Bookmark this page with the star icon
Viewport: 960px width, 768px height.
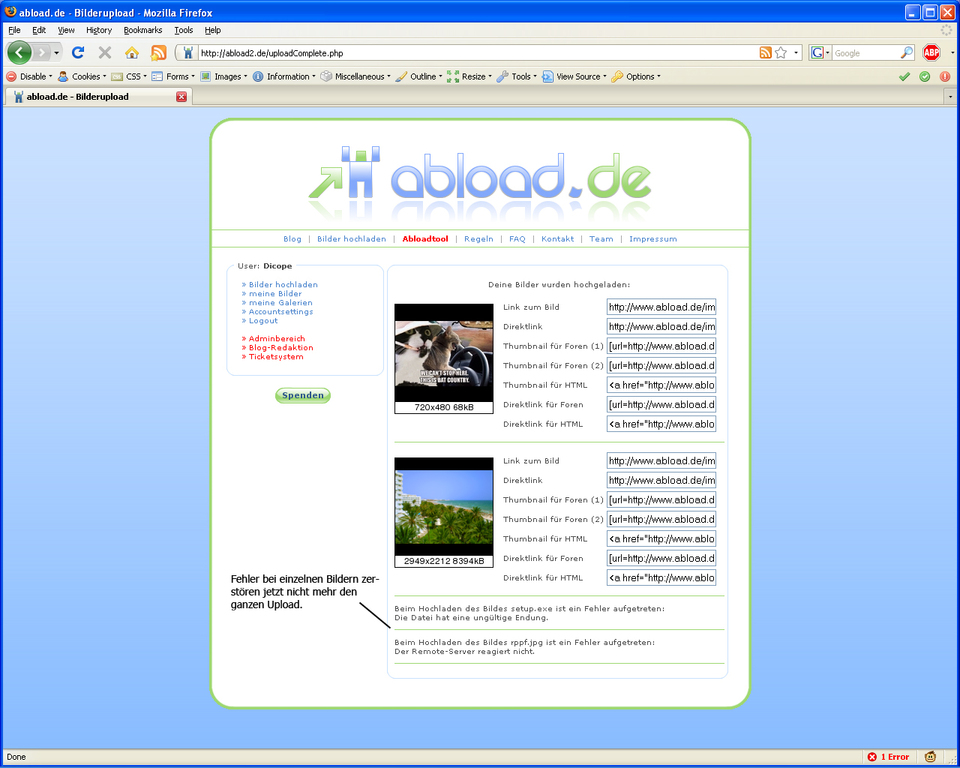pyautogui.click(x=781, y=53)
